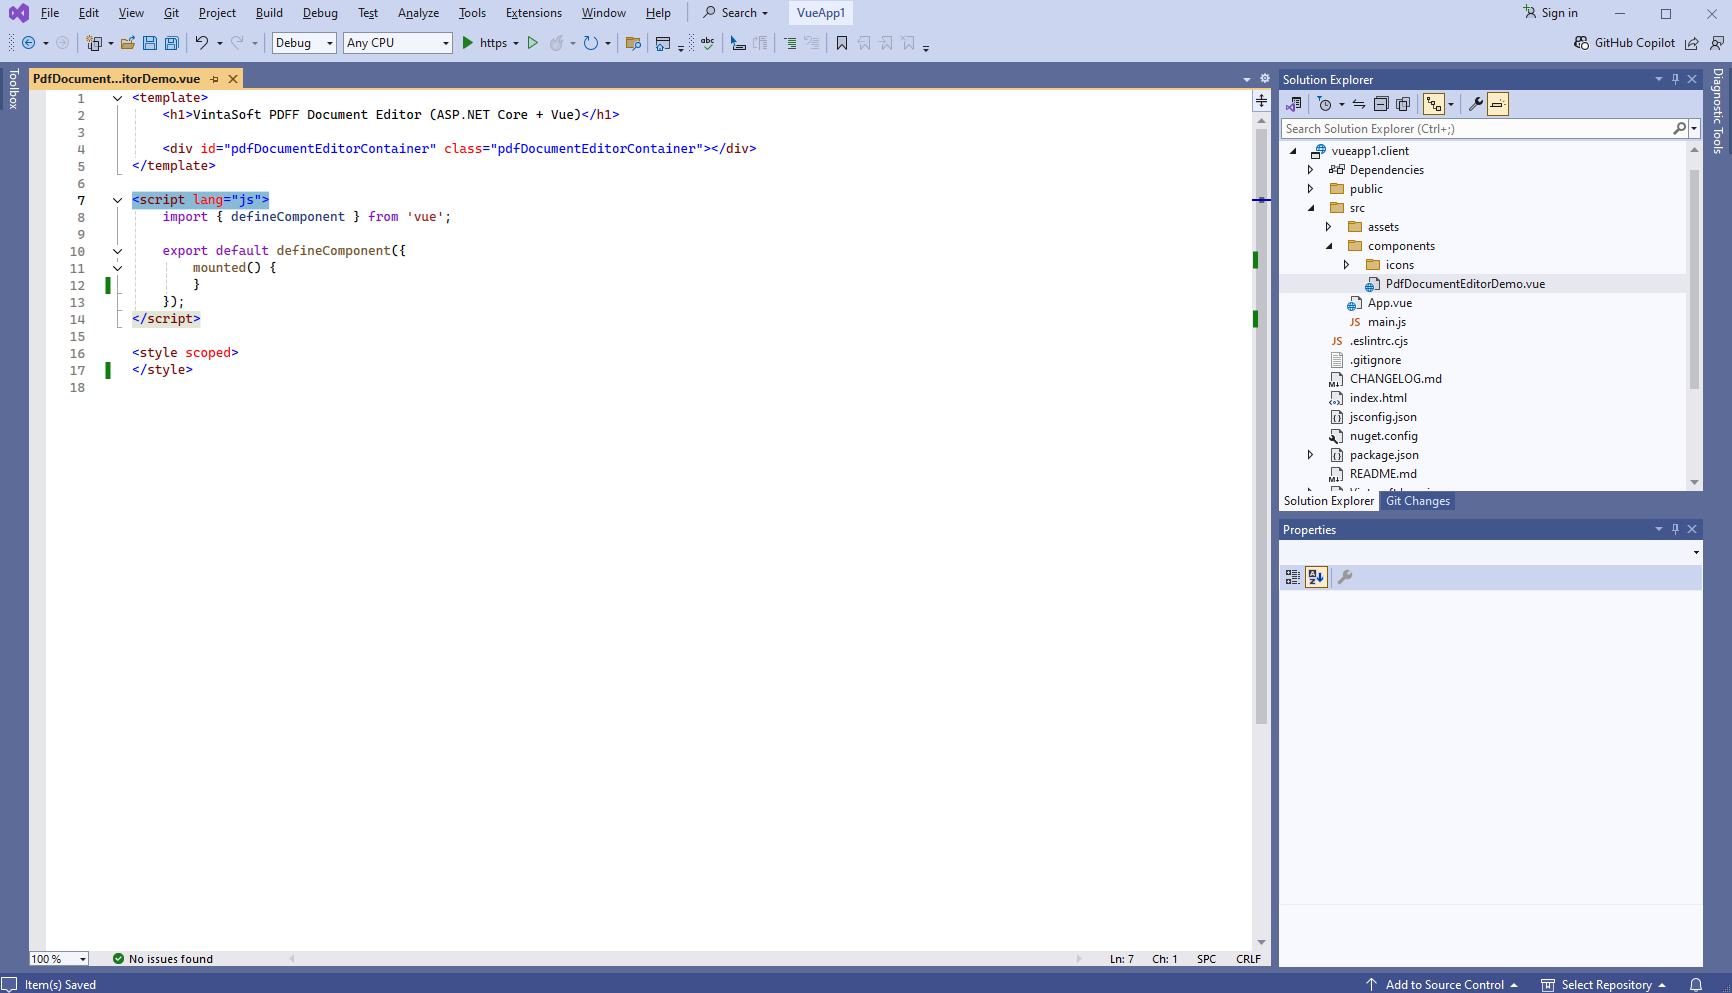Image resolution: width=1732 pixels, height=993 pixels.
Task: Toggle Alphabetical sort in Properties panel
Action: point(1316,577)
